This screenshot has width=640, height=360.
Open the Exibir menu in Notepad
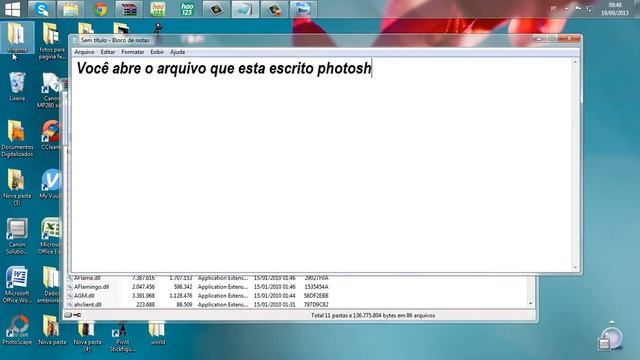[157, 52]
